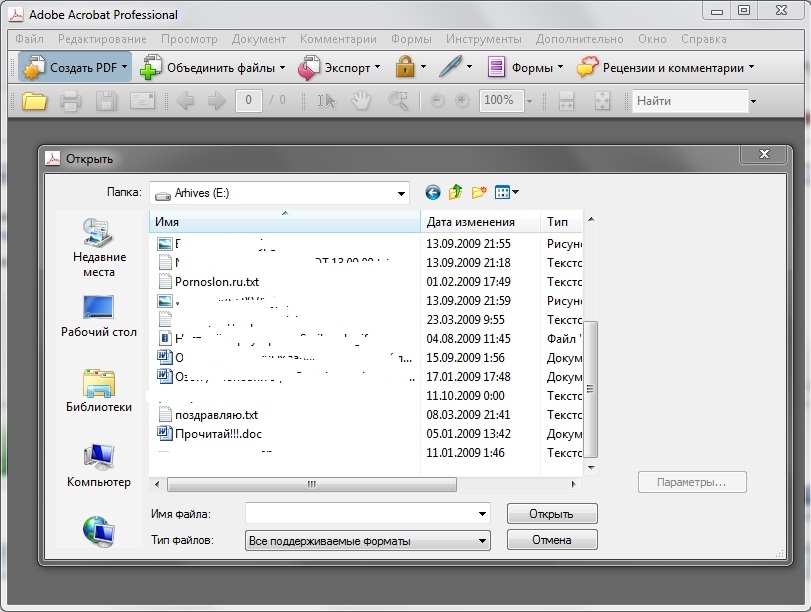Select the text cursor Select tool
The image size is (811, 612).
click(x=326, y=100)
